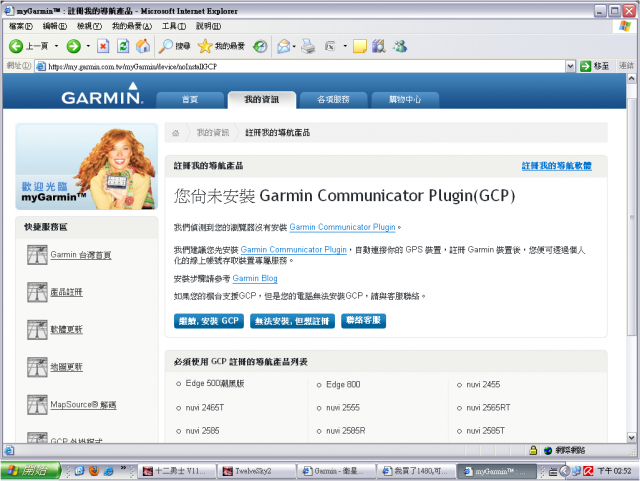Viewport: 640px width, 481px height.
Task: Open the 檔案 (File) menu
Action: [20, 26]
